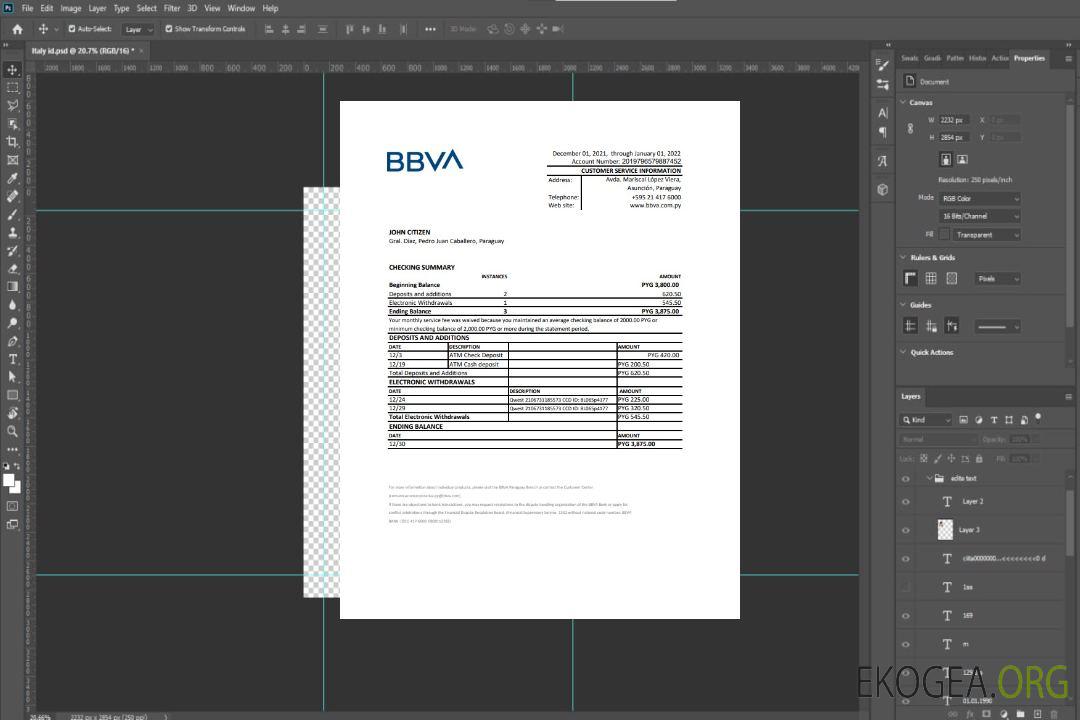Image resolution: width=1080 pixels, height=720 pixels.
Task: Open the RGB Color mode dropdown
Action: [979, 198]
